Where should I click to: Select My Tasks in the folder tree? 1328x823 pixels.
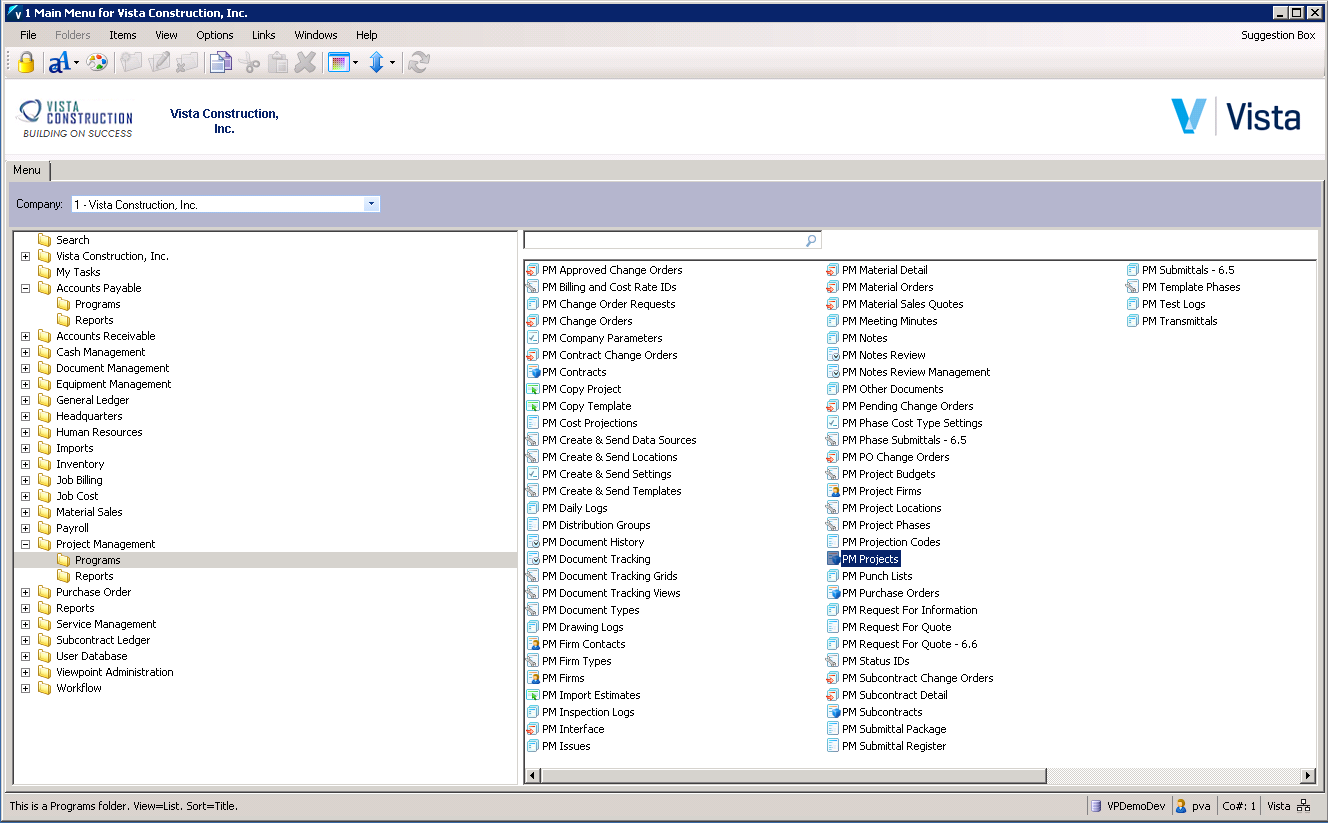[x=78, y=272]
